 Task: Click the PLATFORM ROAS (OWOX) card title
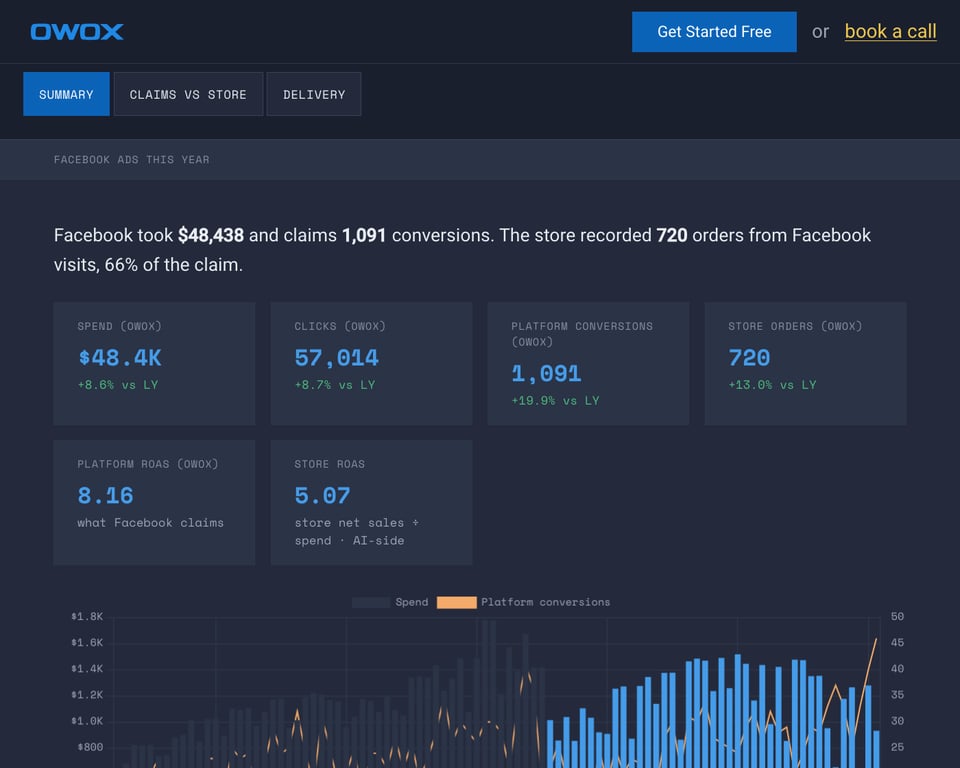pyautogui.click(x=148, y=464)
